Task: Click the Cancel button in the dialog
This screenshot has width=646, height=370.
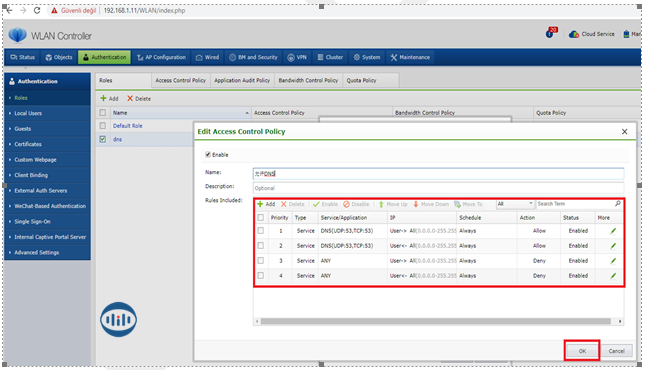Action: pyautogui.click(x=616, y=351)
